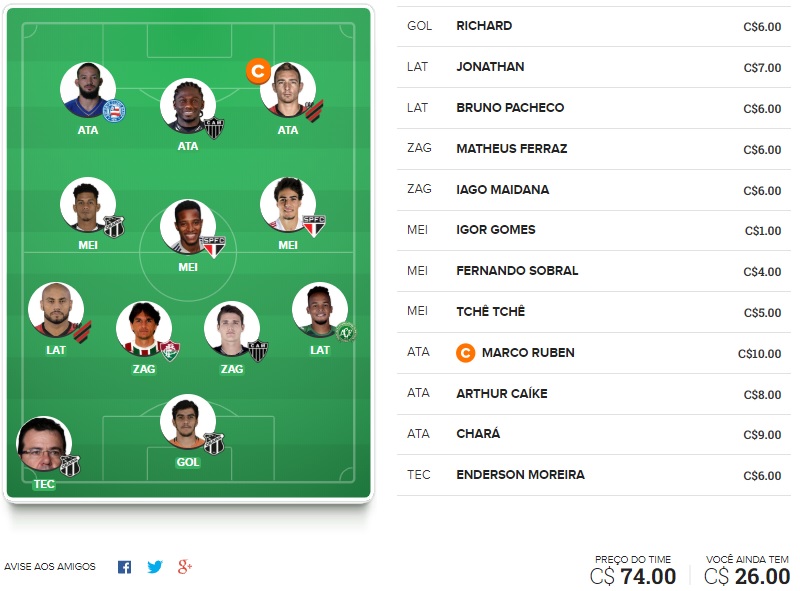Click the Google Plus share icon
Image resolution: width=800 pixels, height=591 pixels.
[184, 567]
